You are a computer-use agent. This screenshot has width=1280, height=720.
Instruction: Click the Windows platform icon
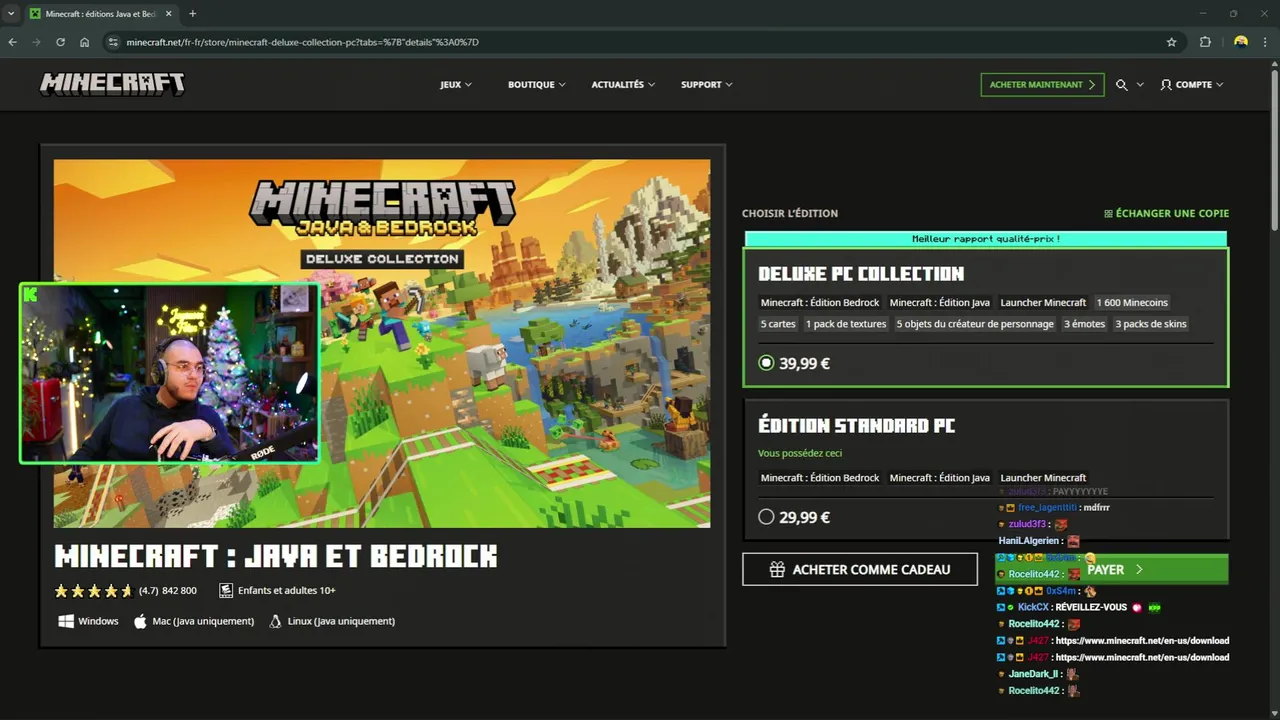[x=66, y=621]
